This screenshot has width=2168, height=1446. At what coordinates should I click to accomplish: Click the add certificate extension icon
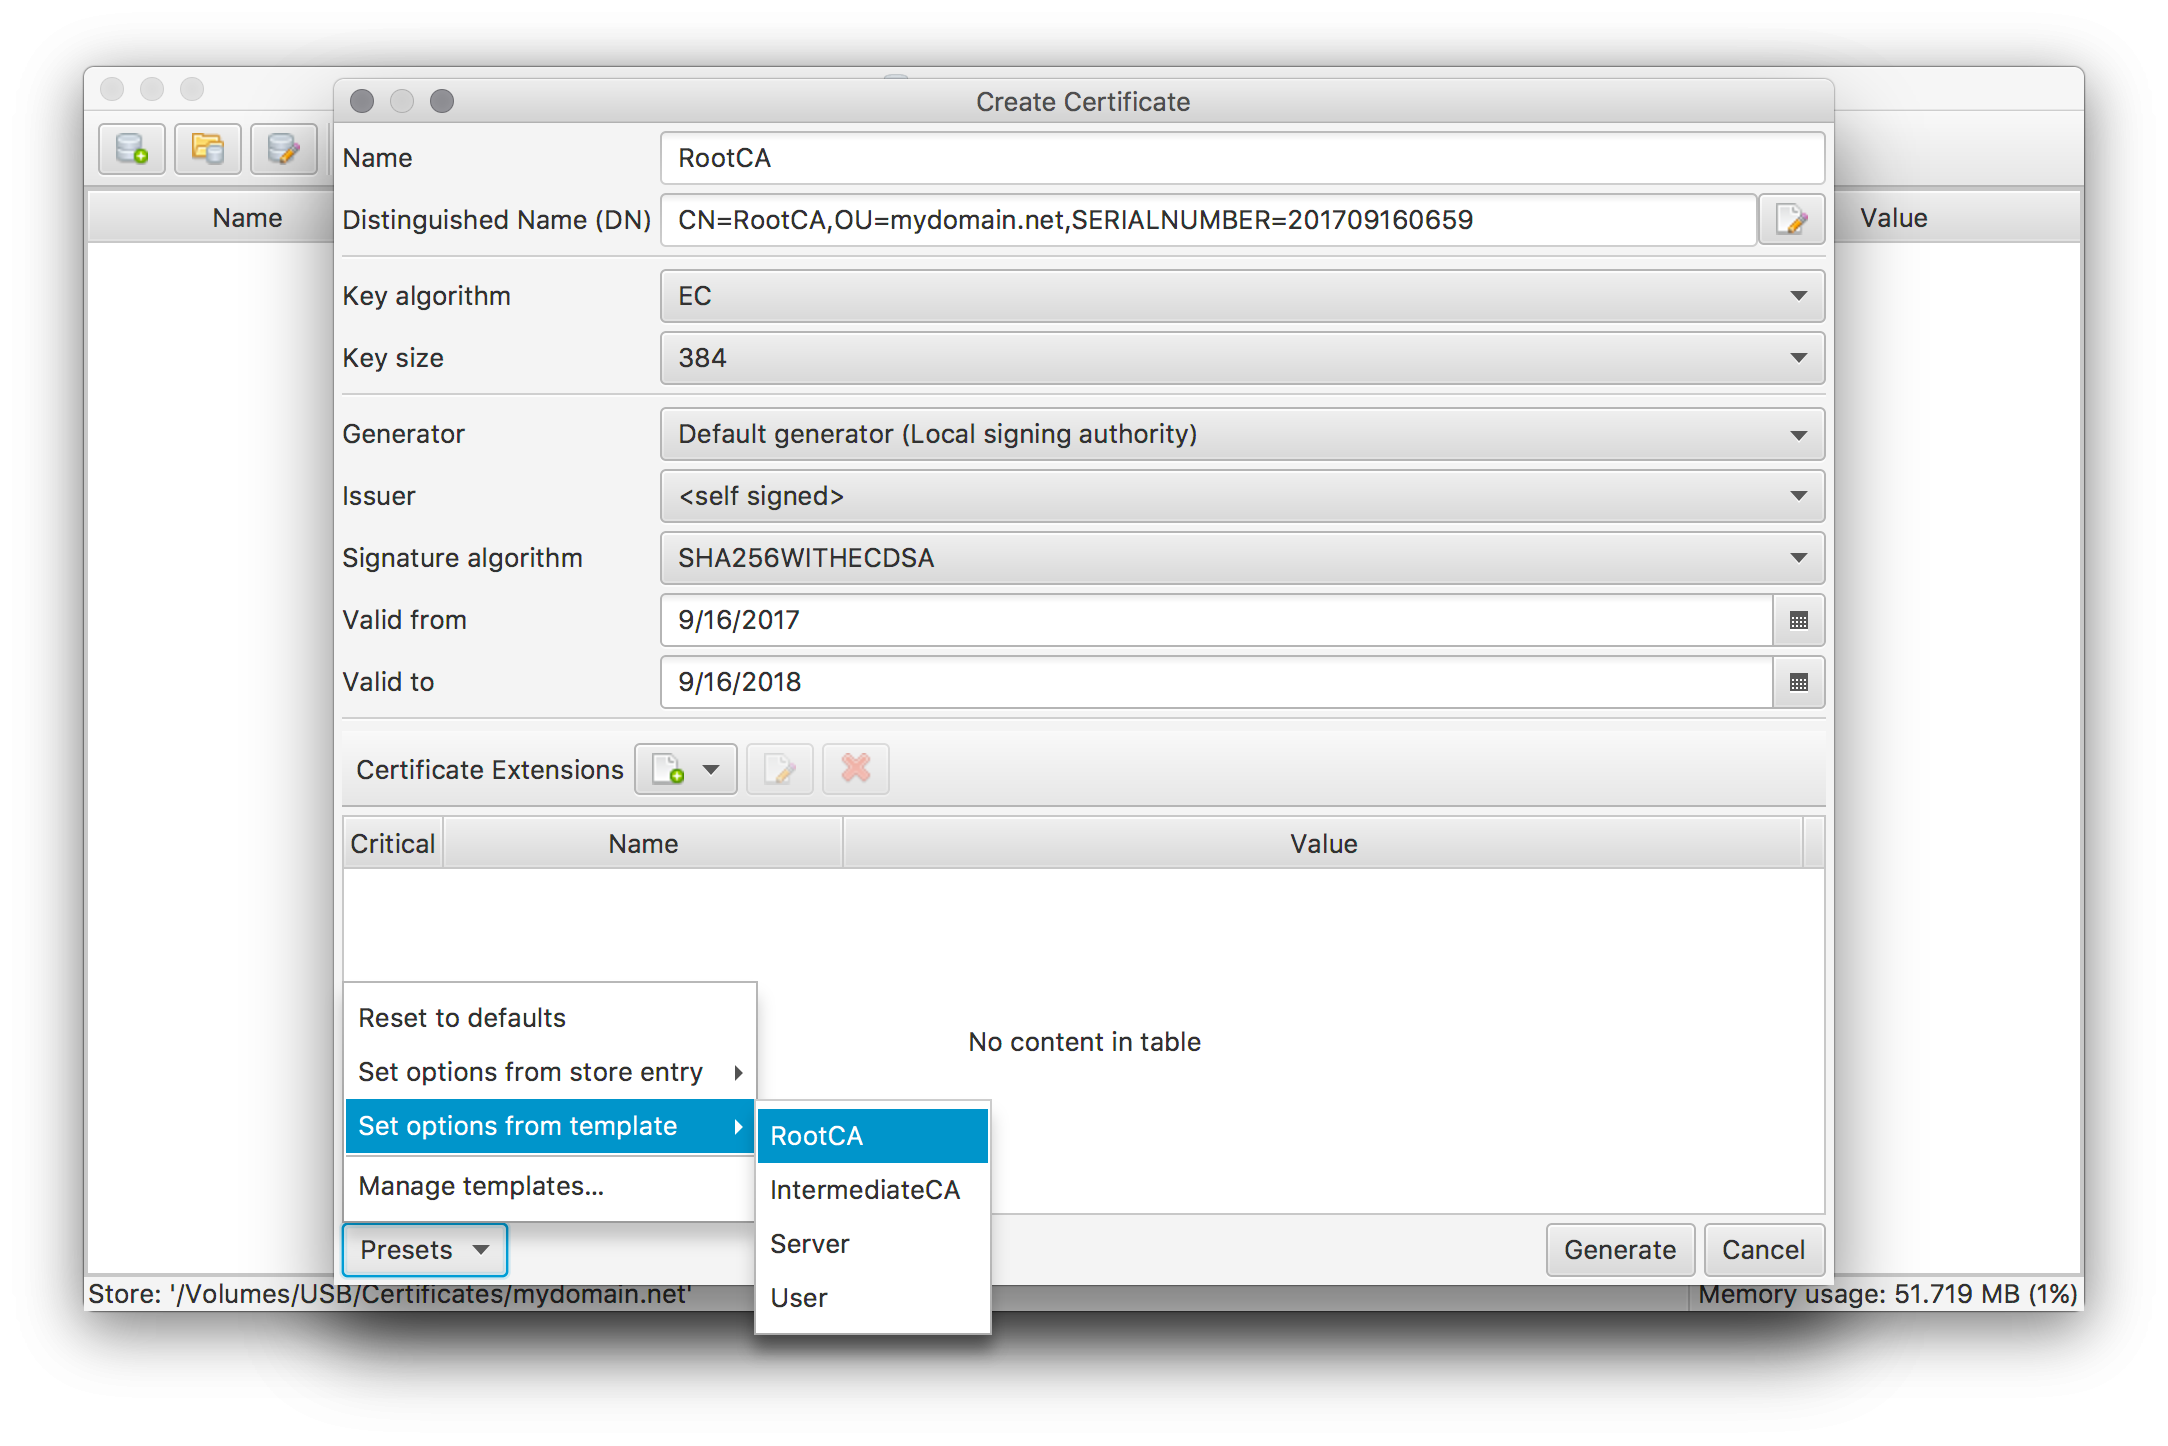686,769
